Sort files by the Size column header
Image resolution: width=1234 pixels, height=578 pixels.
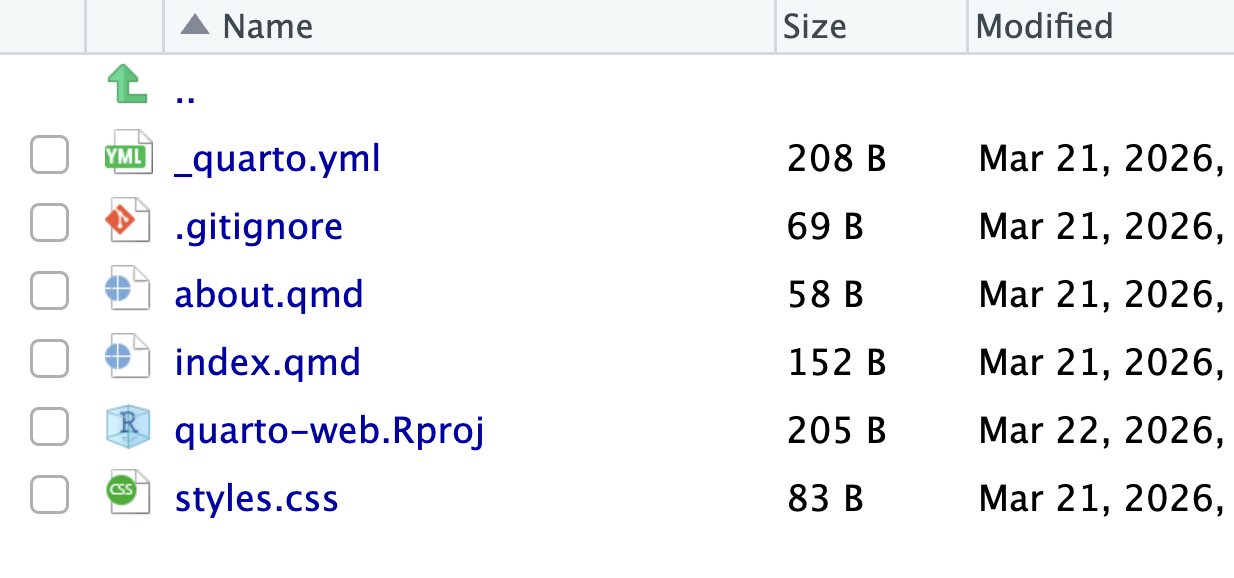point(814,26)
